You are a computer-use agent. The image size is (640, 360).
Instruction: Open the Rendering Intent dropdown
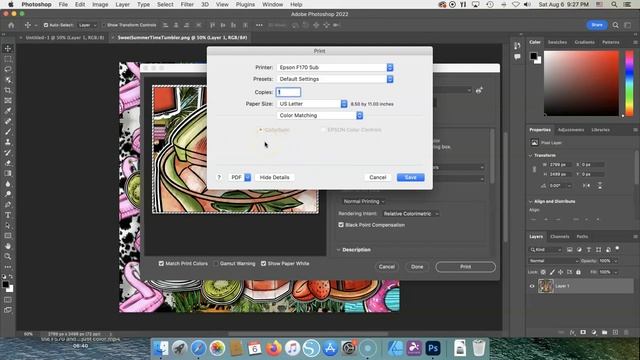click(411, 214)
